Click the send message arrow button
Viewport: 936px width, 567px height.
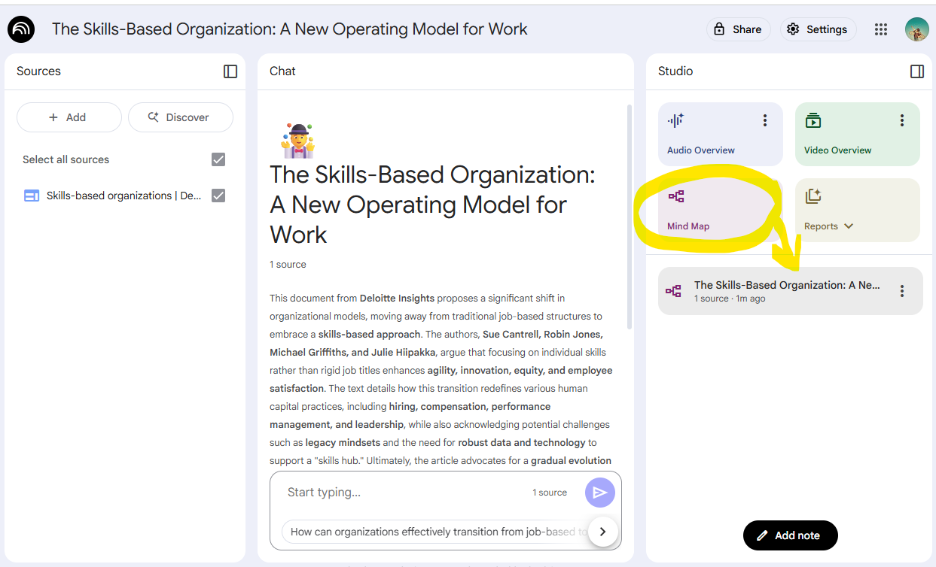click(x=600, y=492)
